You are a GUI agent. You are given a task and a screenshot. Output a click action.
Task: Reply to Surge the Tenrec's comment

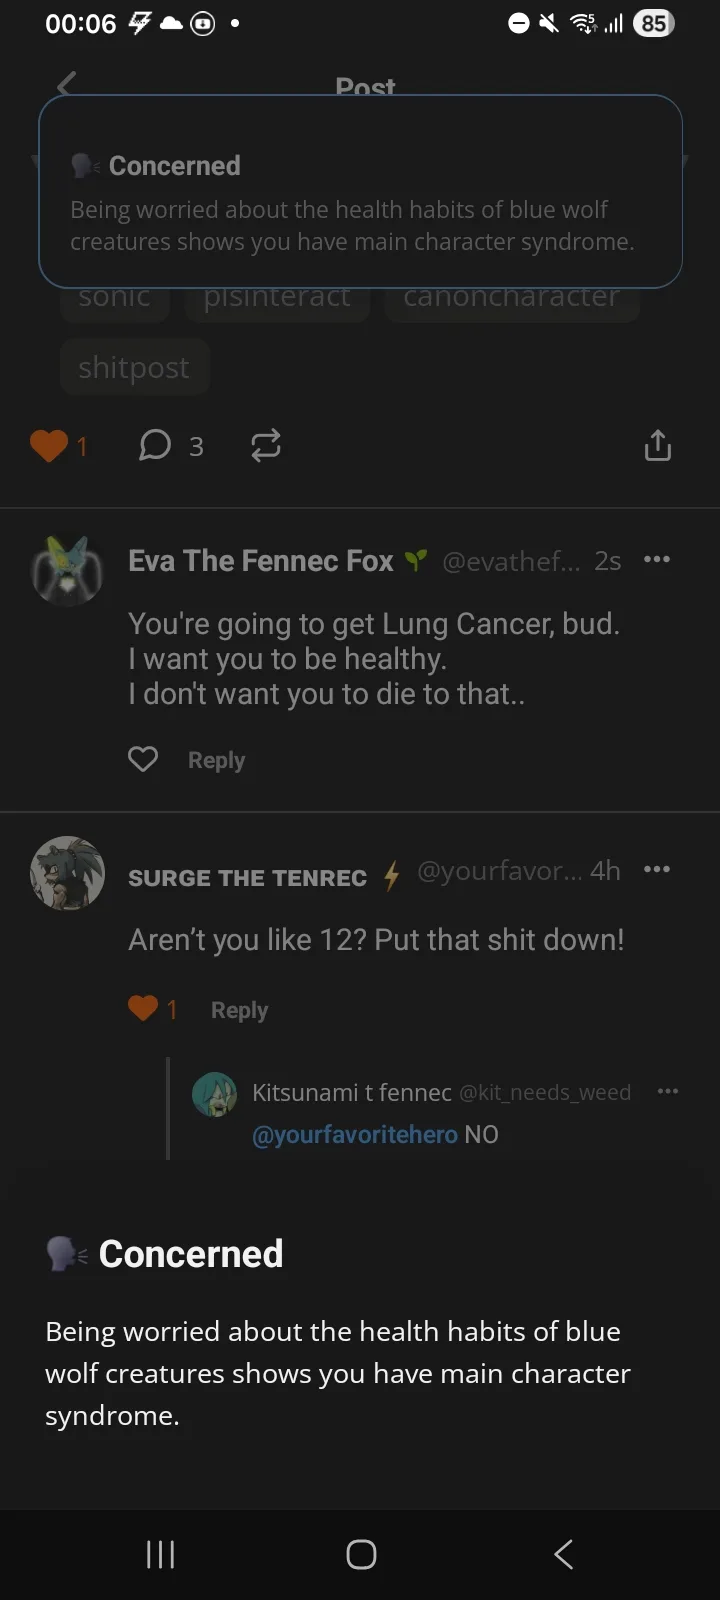pyautogui.click(x=239, y=1010)
